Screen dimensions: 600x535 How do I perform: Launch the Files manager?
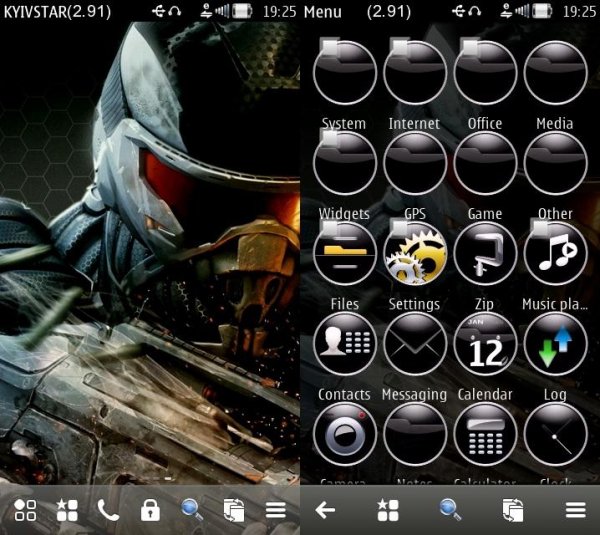[x=344, y=253]
